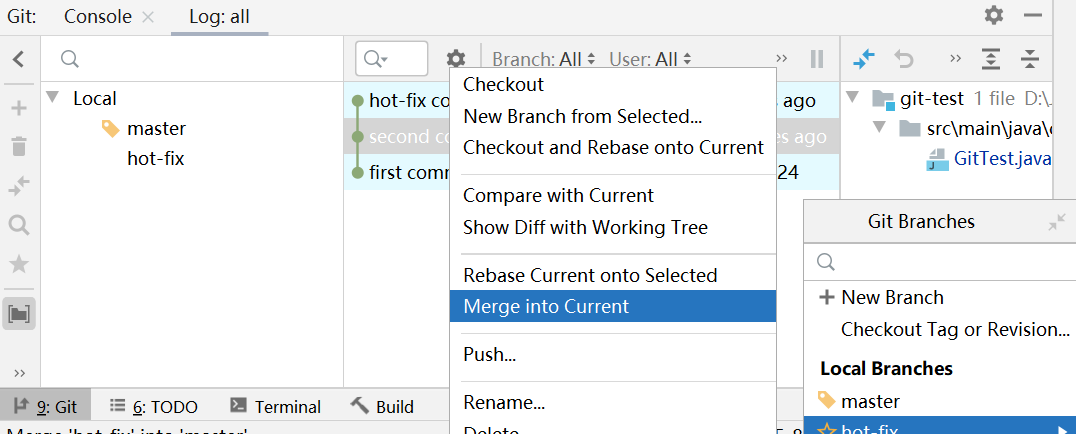The image size is (1076, 434).
Task: Collapse the branches pane with left arrow
Action: click(x=19, y=59)
